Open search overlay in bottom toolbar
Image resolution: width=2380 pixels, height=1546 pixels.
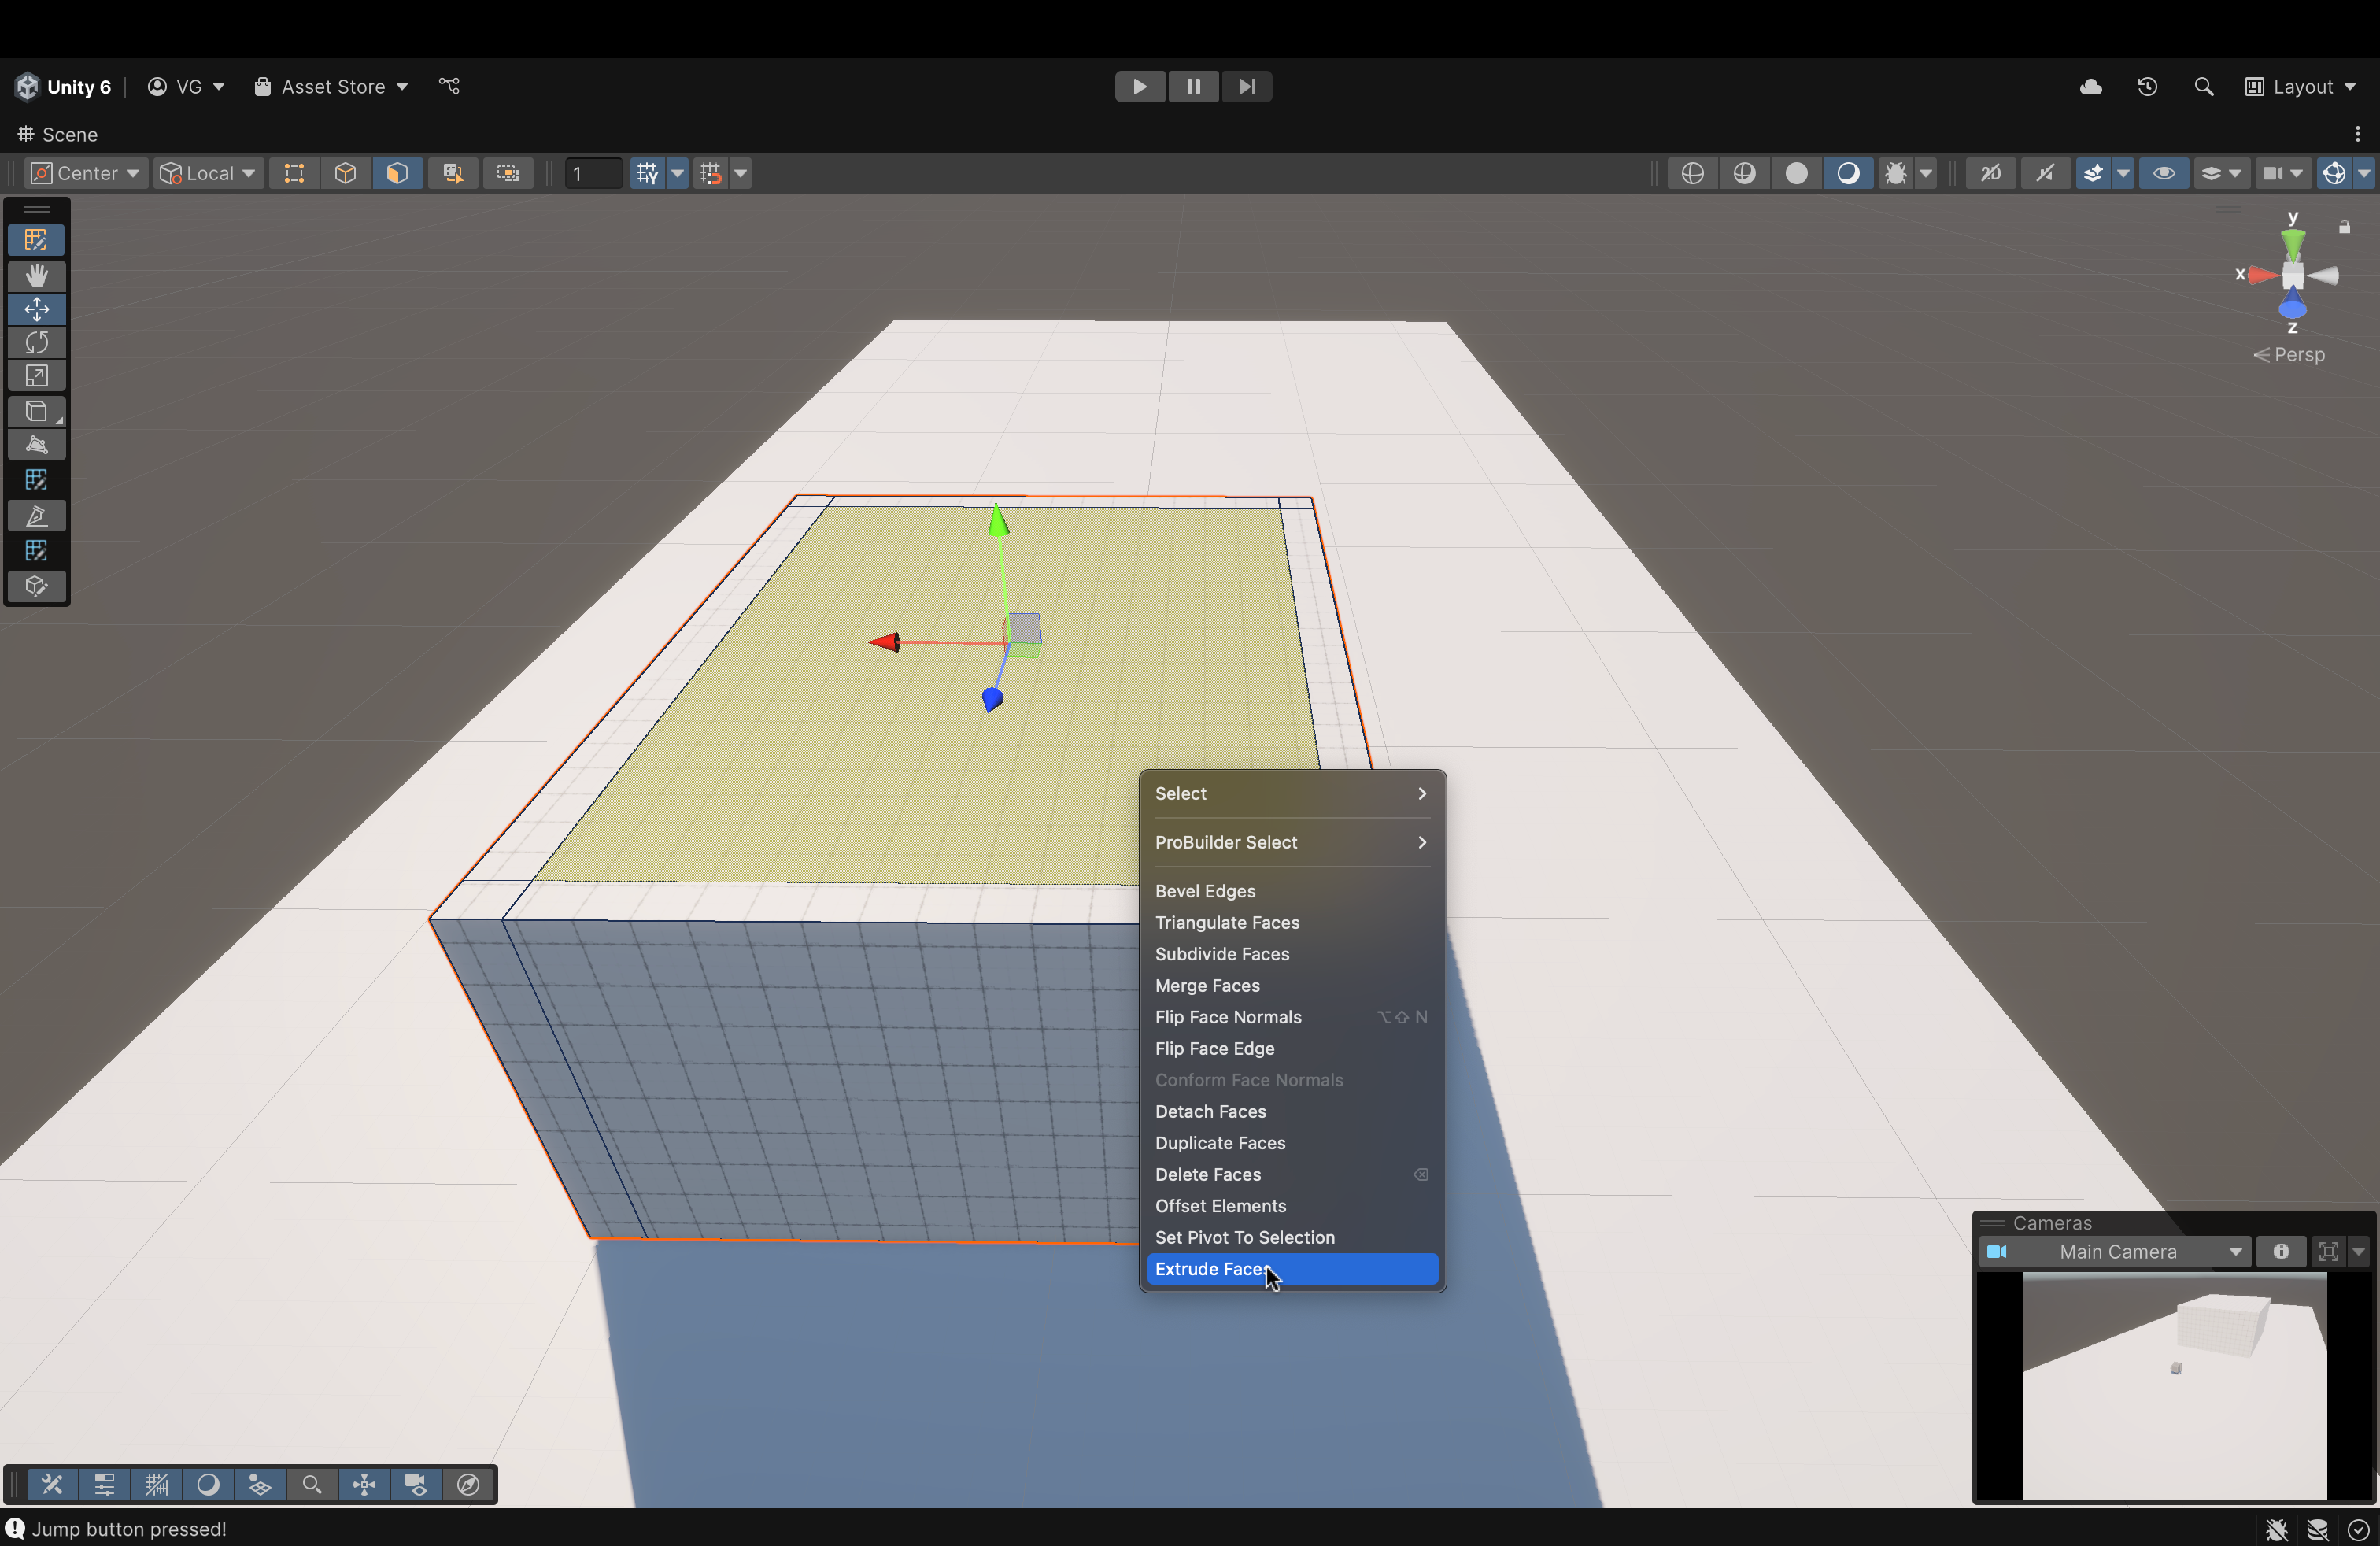pyautogui.click(x=312, y=1484)
